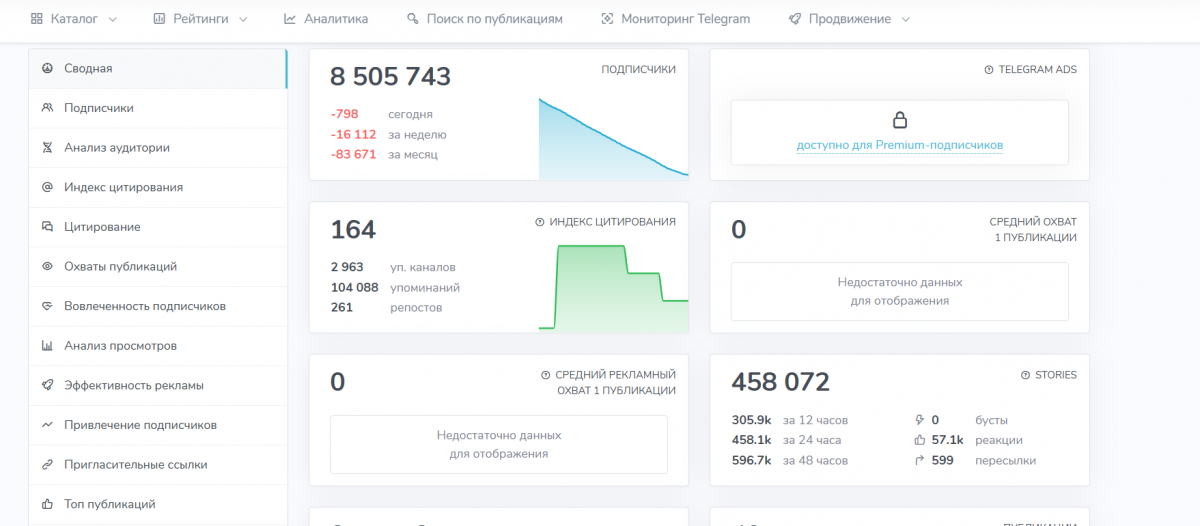
Task: Click the СРЕДНИЙ ОХВАТ 1 ПУБЛИКАЦИИ heading
Action: click(1033, 229)
